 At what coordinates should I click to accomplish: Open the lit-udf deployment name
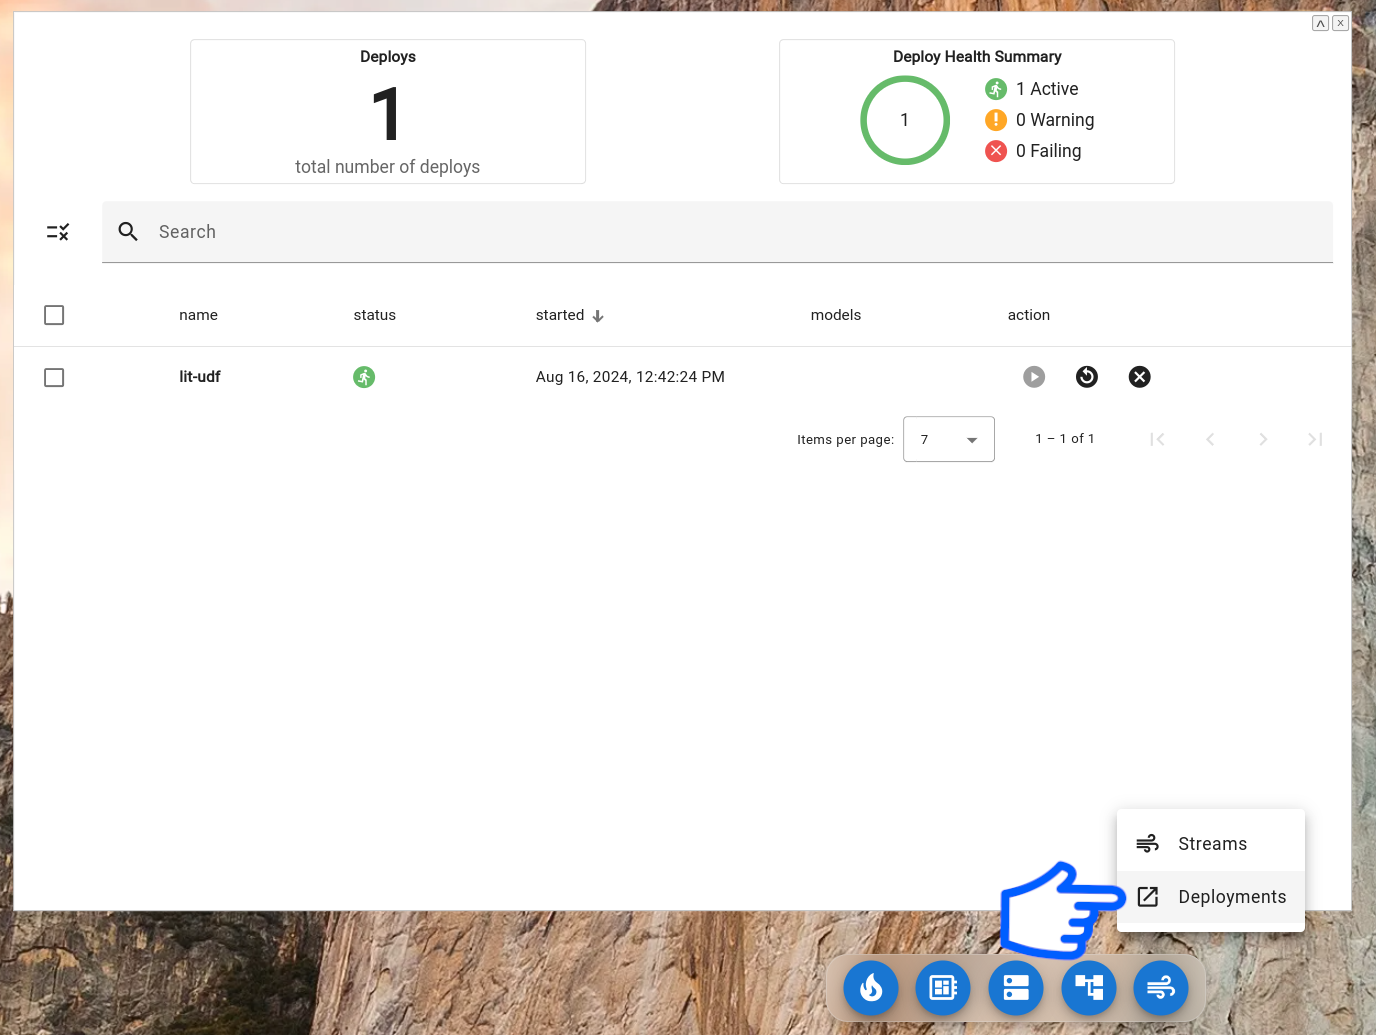click(200, 377)
